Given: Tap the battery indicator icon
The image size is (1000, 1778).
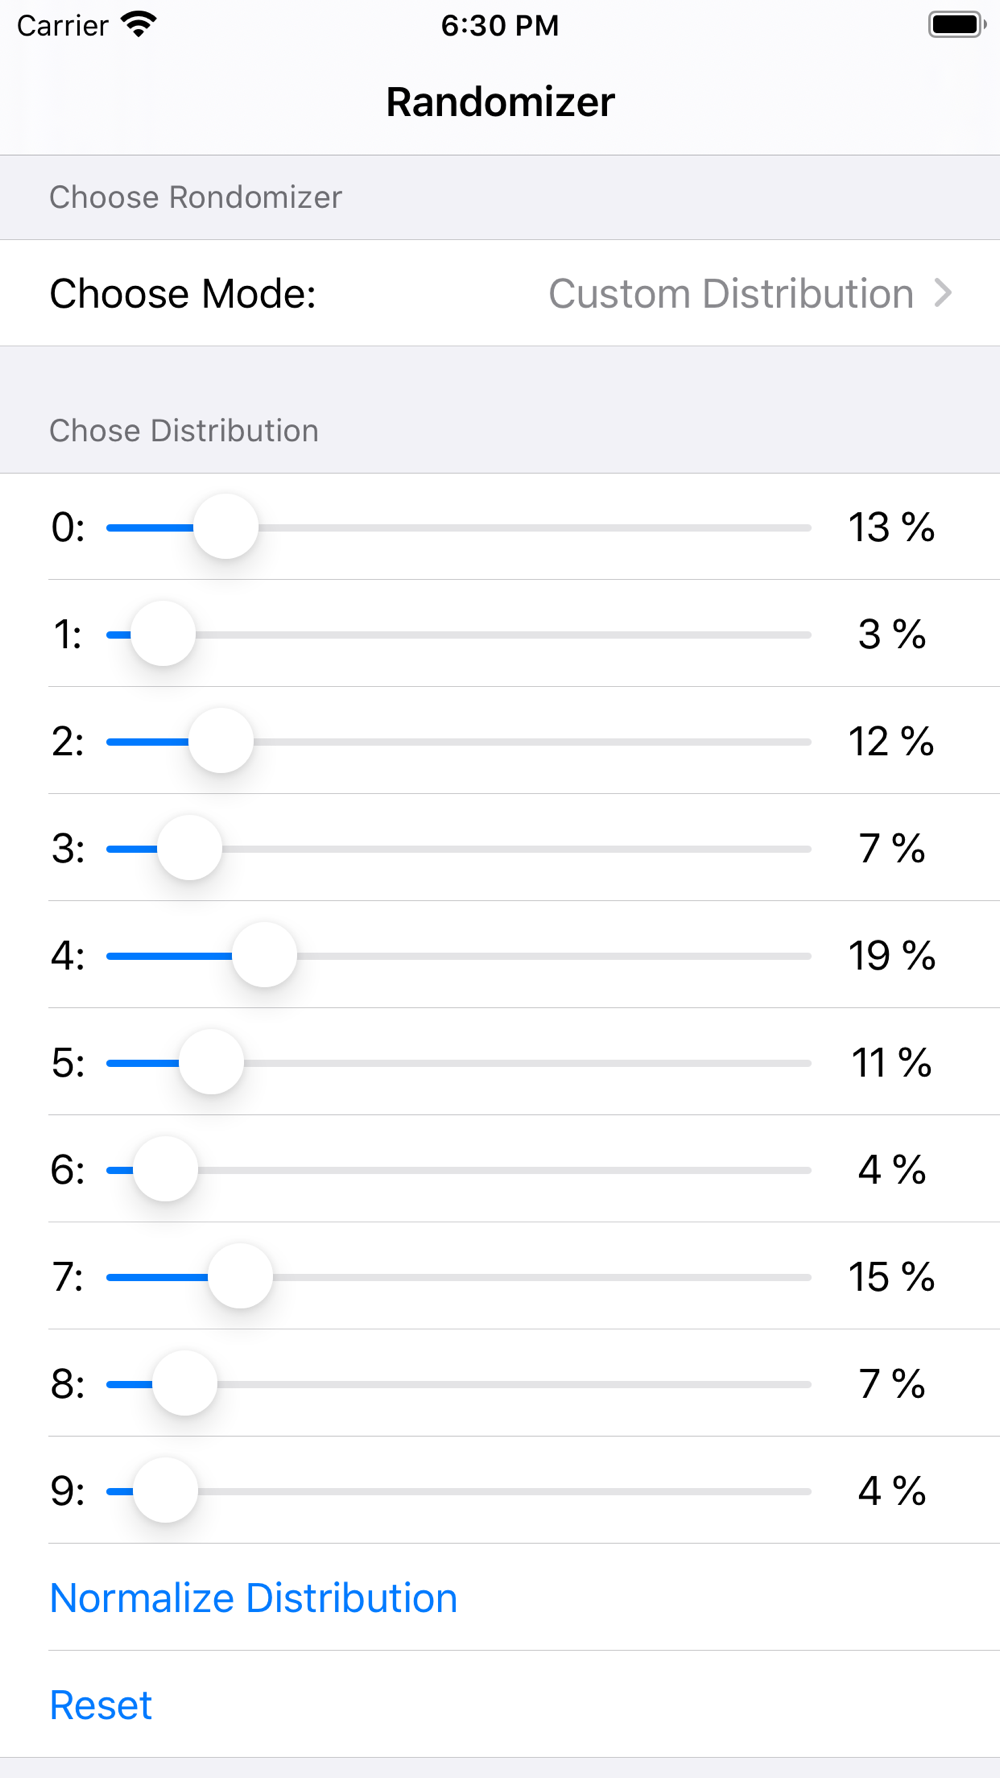Looking at the screenshot, I should click(956, 25).
